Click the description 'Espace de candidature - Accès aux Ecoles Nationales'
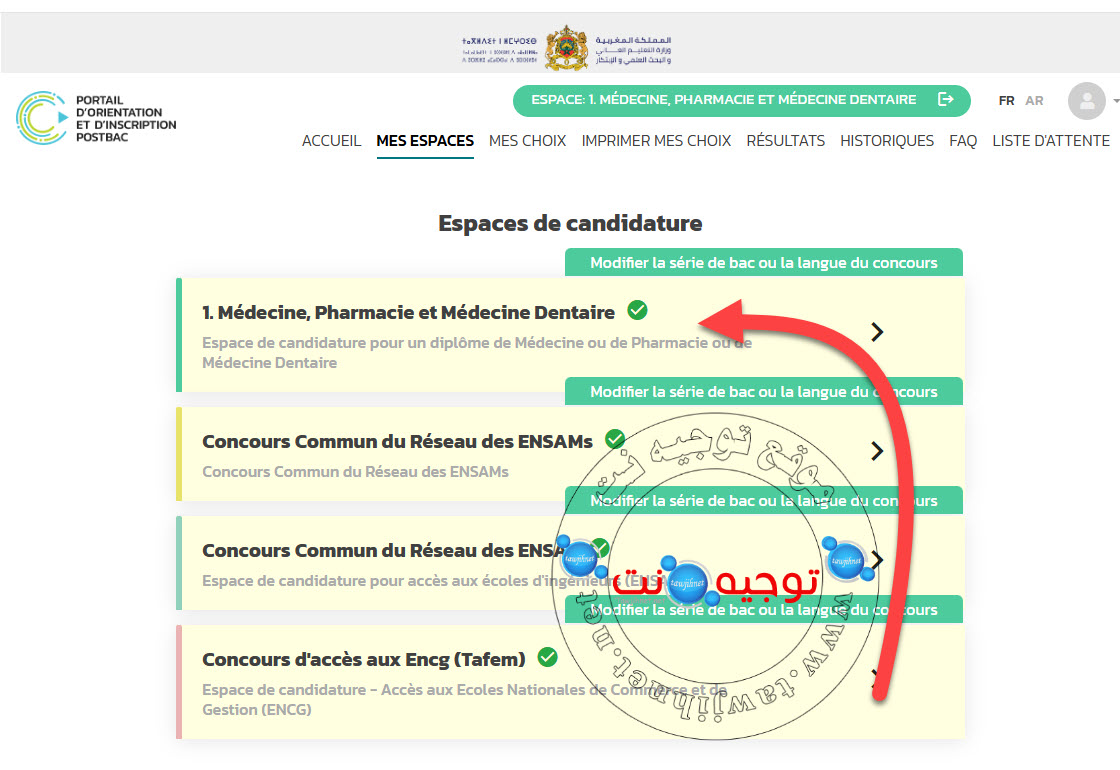This screenshot has height=770, width=1120. tap(464, 700)
